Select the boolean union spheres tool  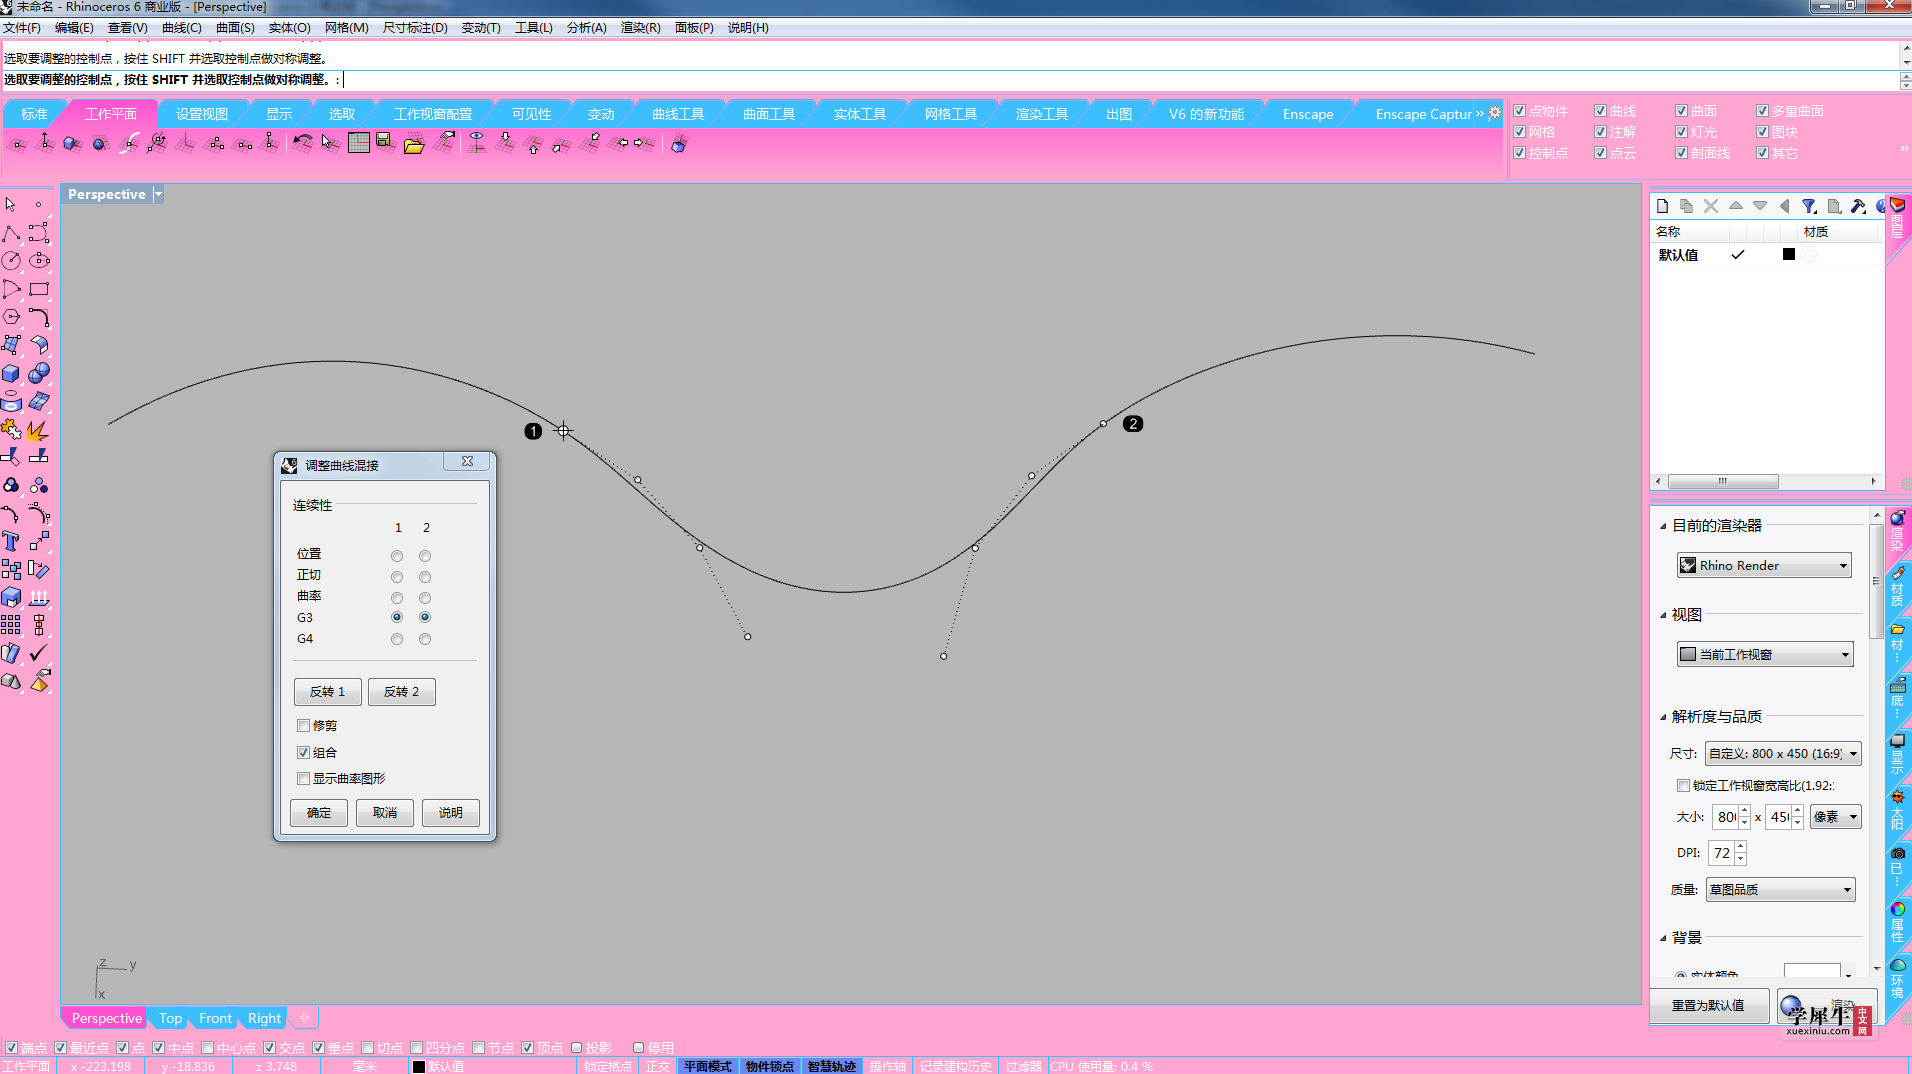click(39, 373)
